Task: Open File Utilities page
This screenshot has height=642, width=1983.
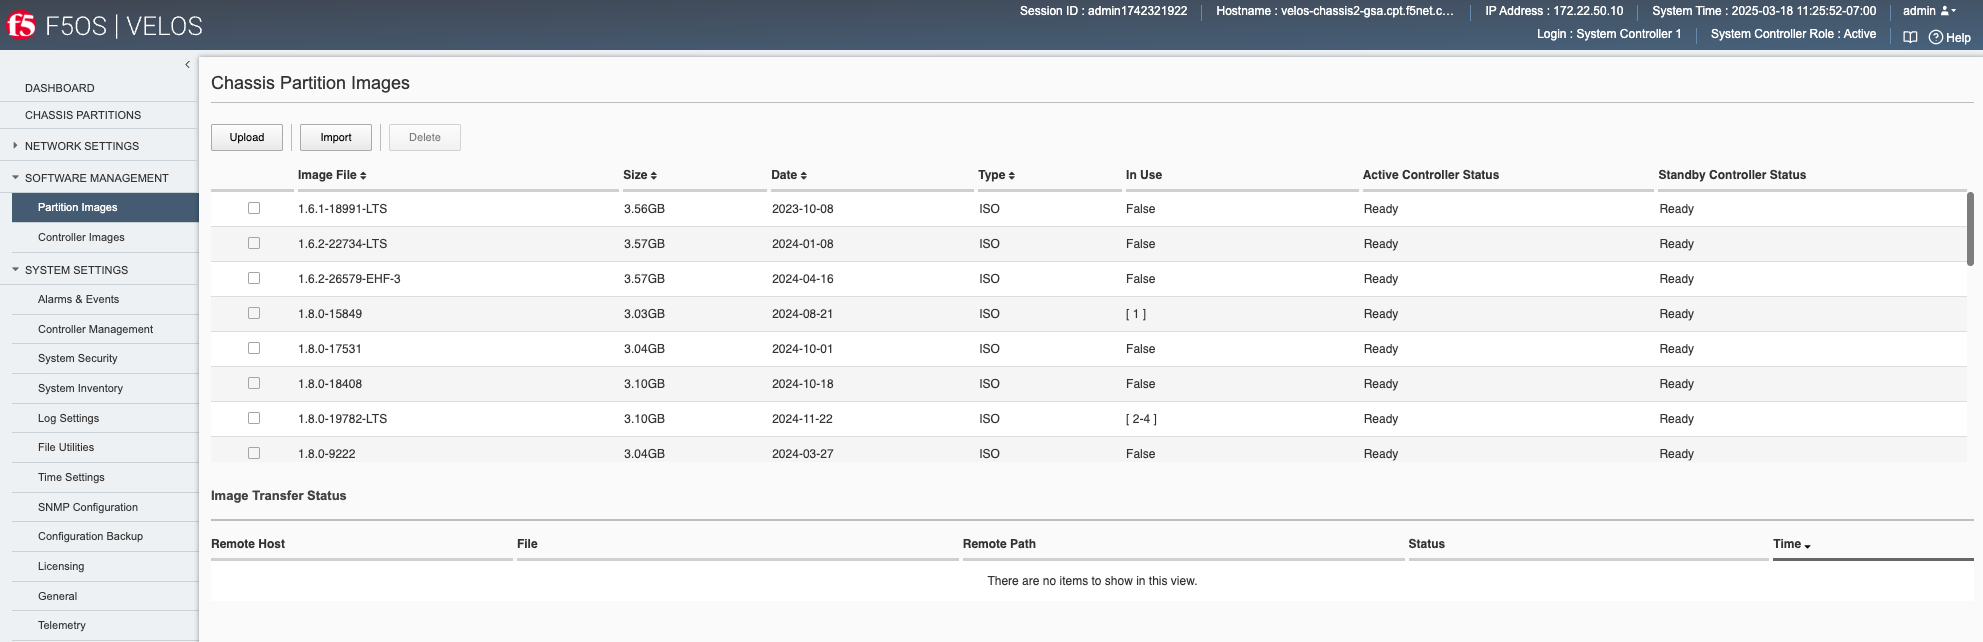Action: [x=66, y=447]
